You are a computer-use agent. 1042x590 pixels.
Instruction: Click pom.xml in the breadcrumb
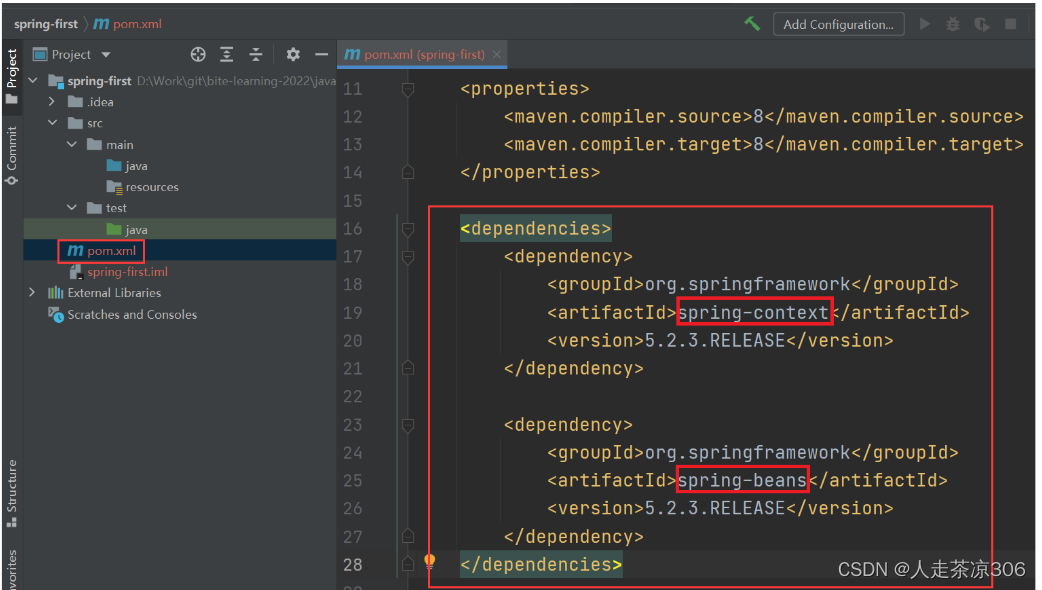(128, 24)
